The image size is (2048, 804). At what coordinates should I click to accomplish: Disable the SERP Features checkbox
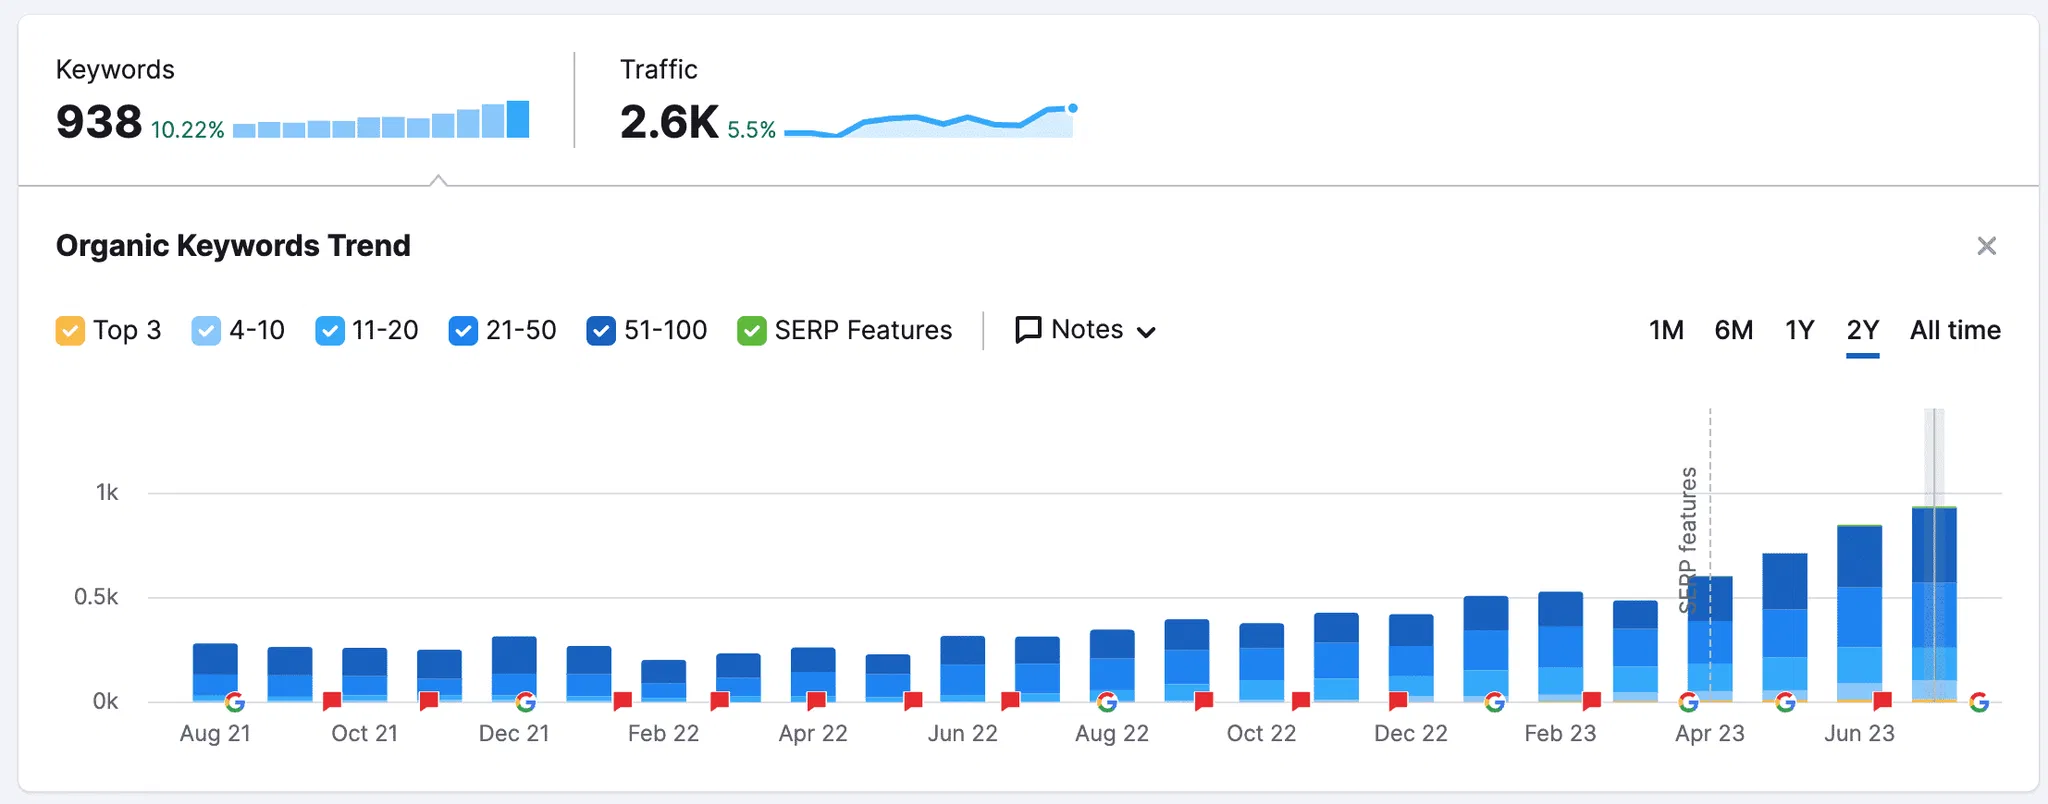coord(751,331)
